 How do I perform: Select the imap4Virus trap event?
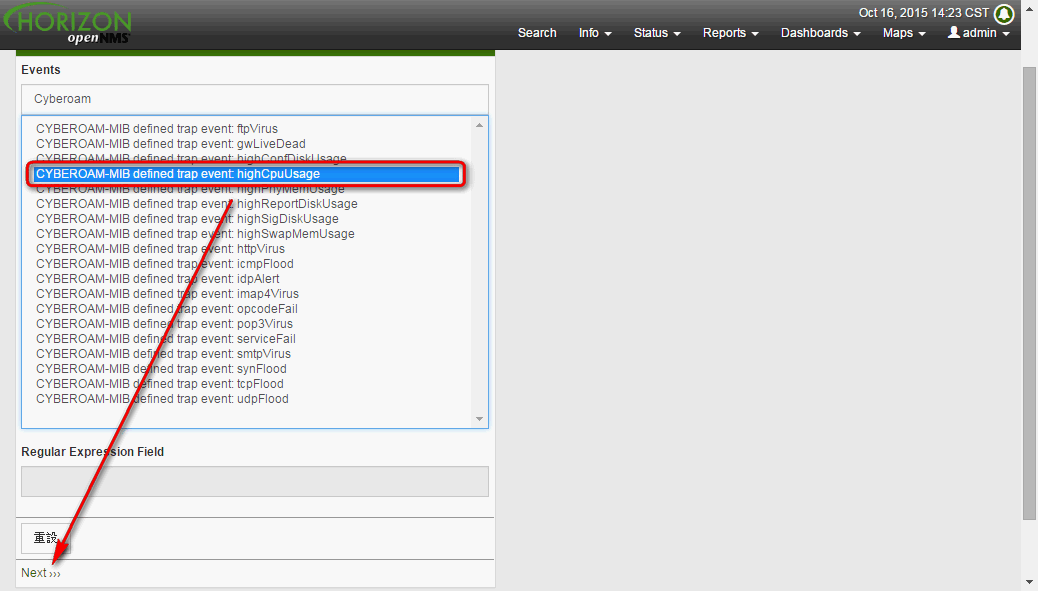167,294
